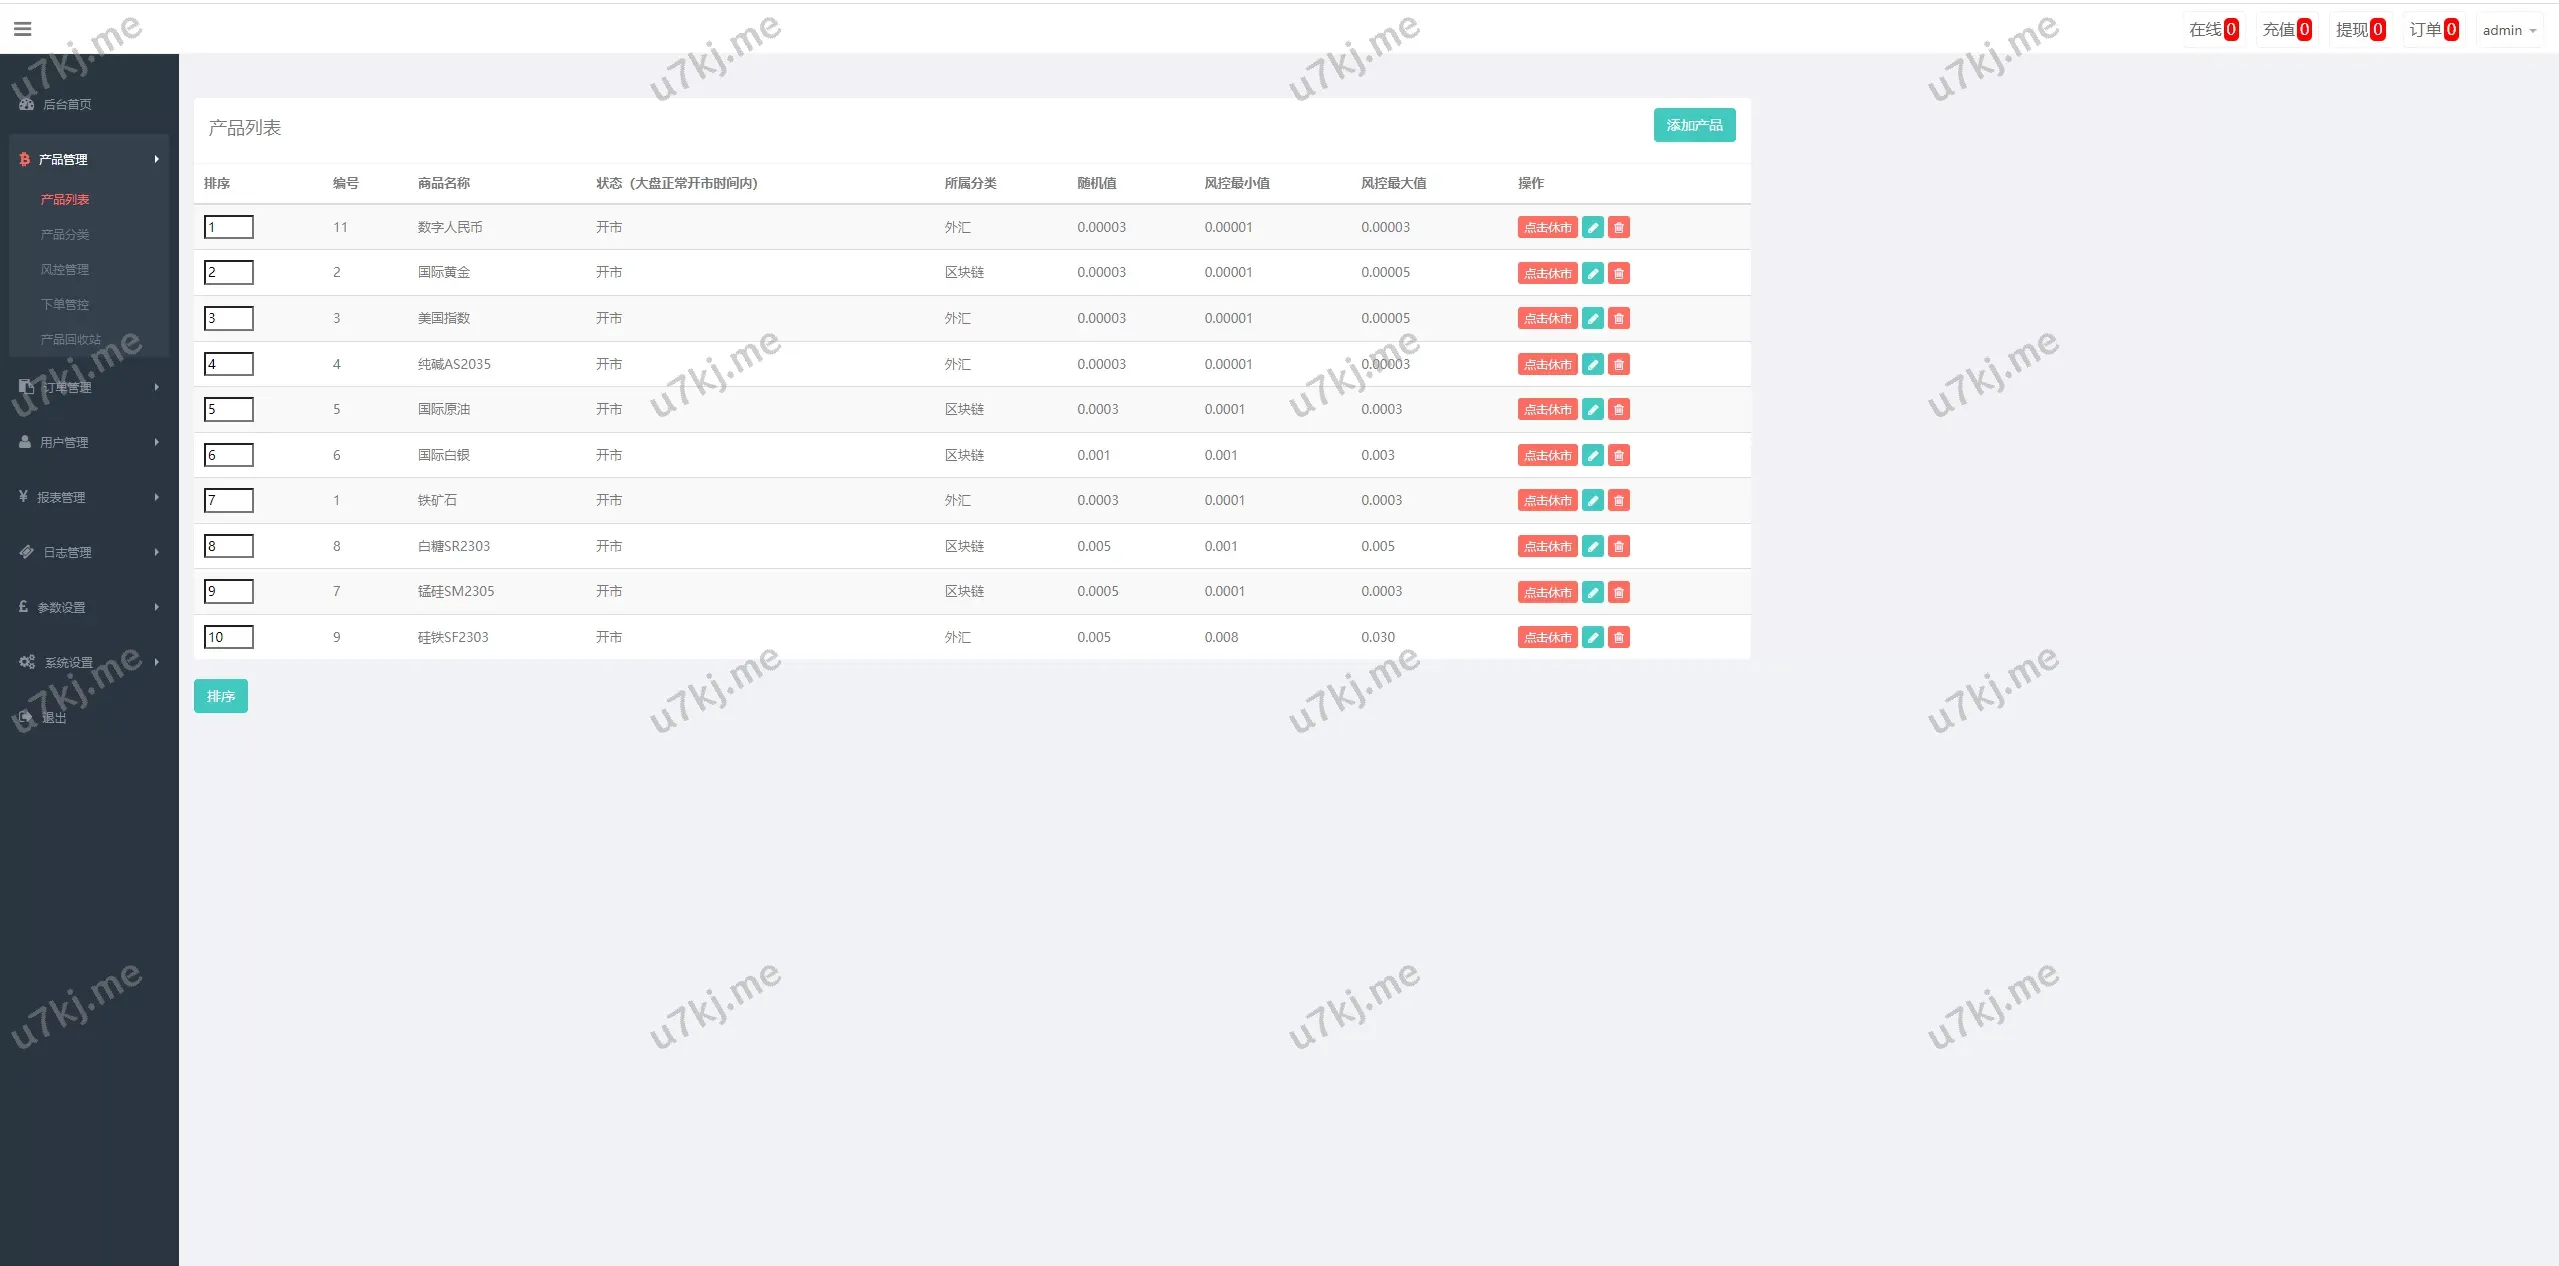Open admin account dropdown
This screenshot has width=2559, height=1266.
pos(2508,30)
